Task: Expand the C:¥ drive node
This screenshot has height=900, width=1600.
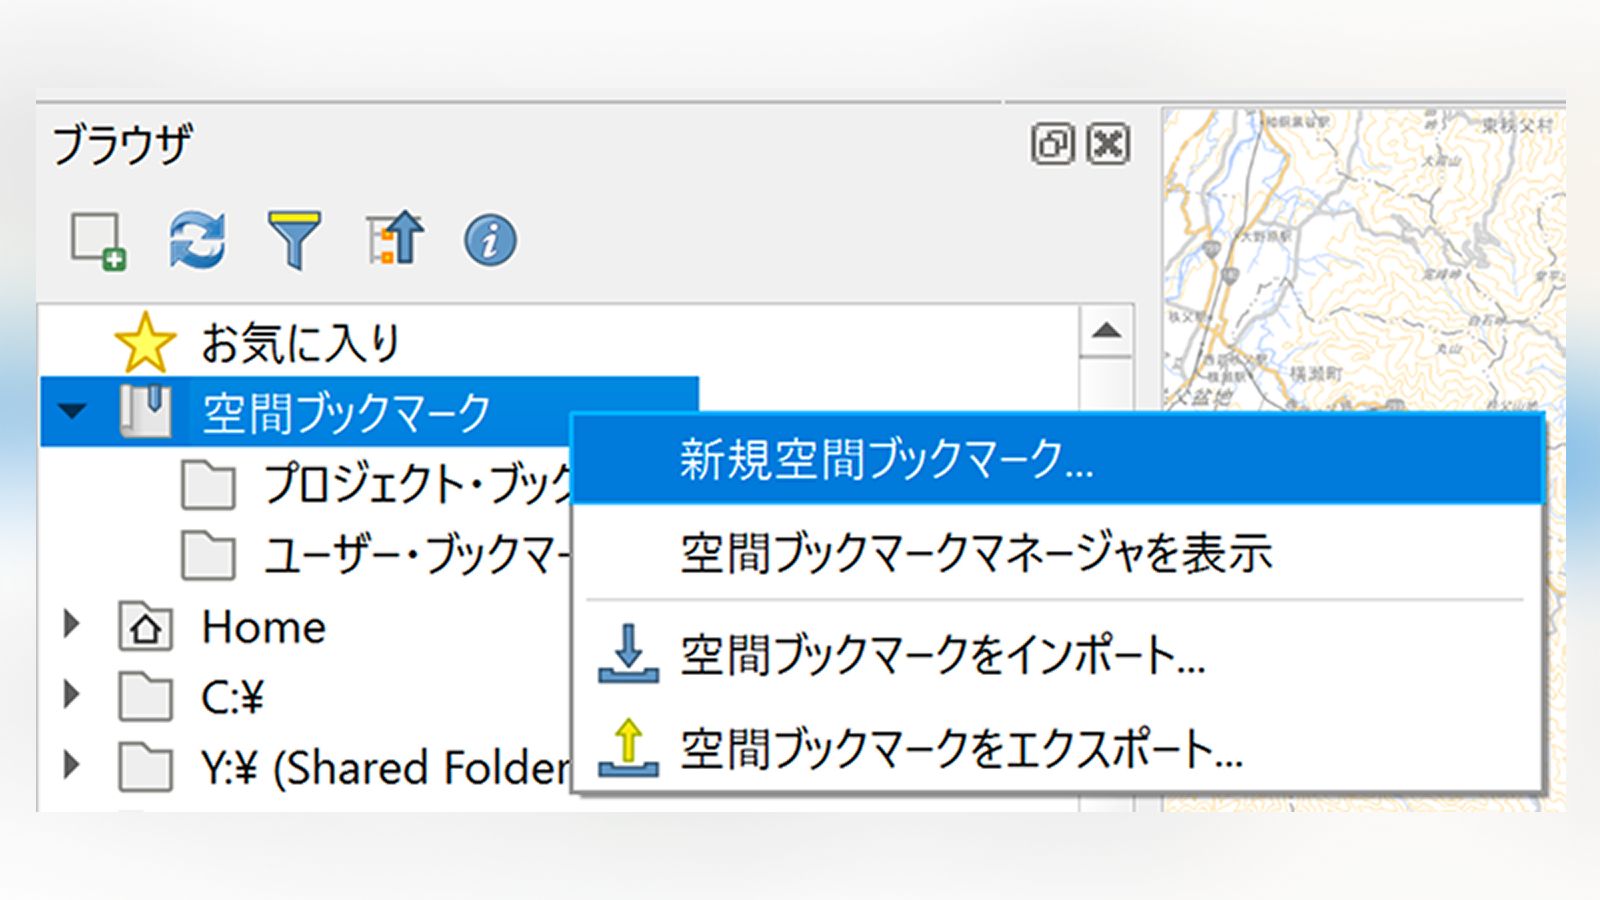Action: click(72, 695)
